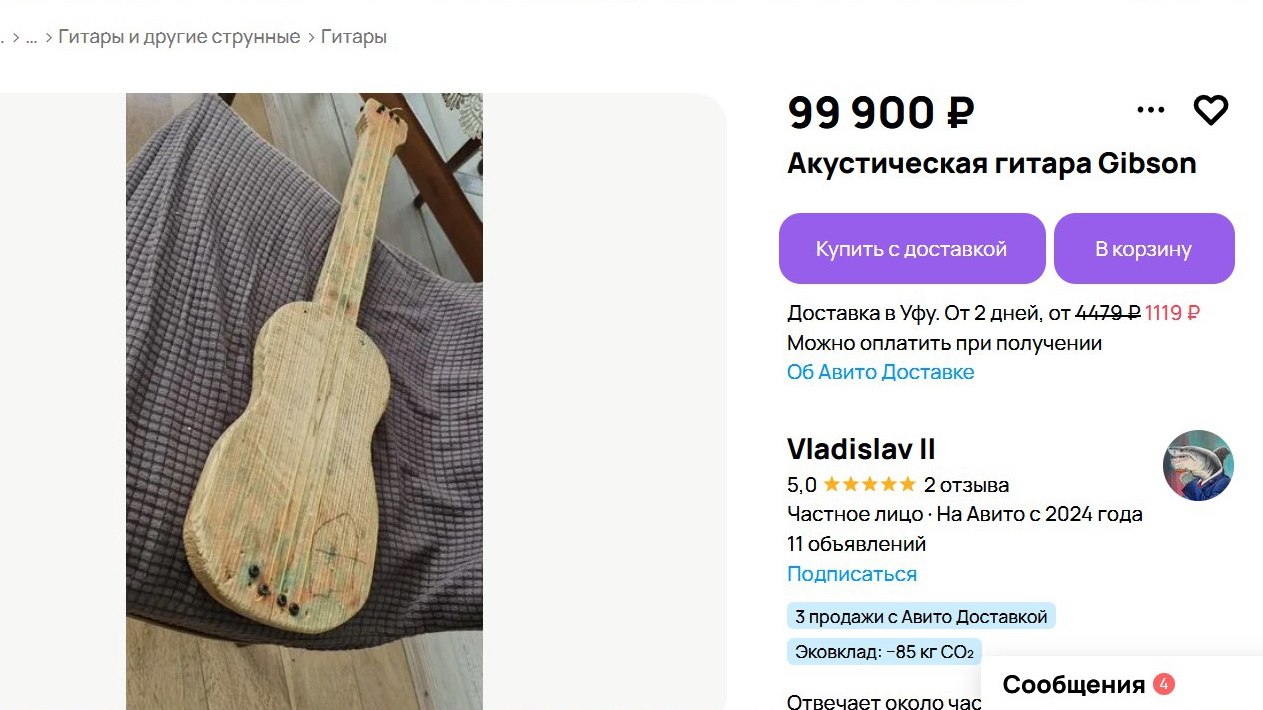1263x710 pixels.
Task: View seller's 2 отзыва reviews
Action: (x=966, y=486)
